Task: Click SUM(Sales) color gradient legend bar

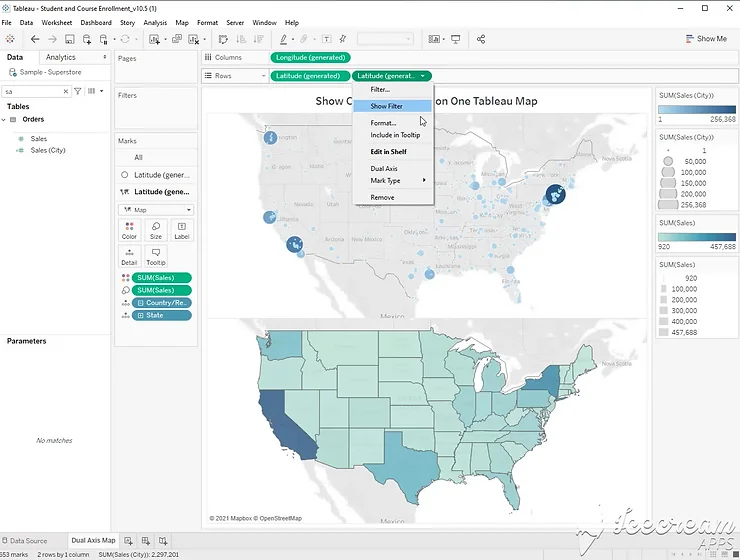Action: pyautogui.click(x=697, y=237)
